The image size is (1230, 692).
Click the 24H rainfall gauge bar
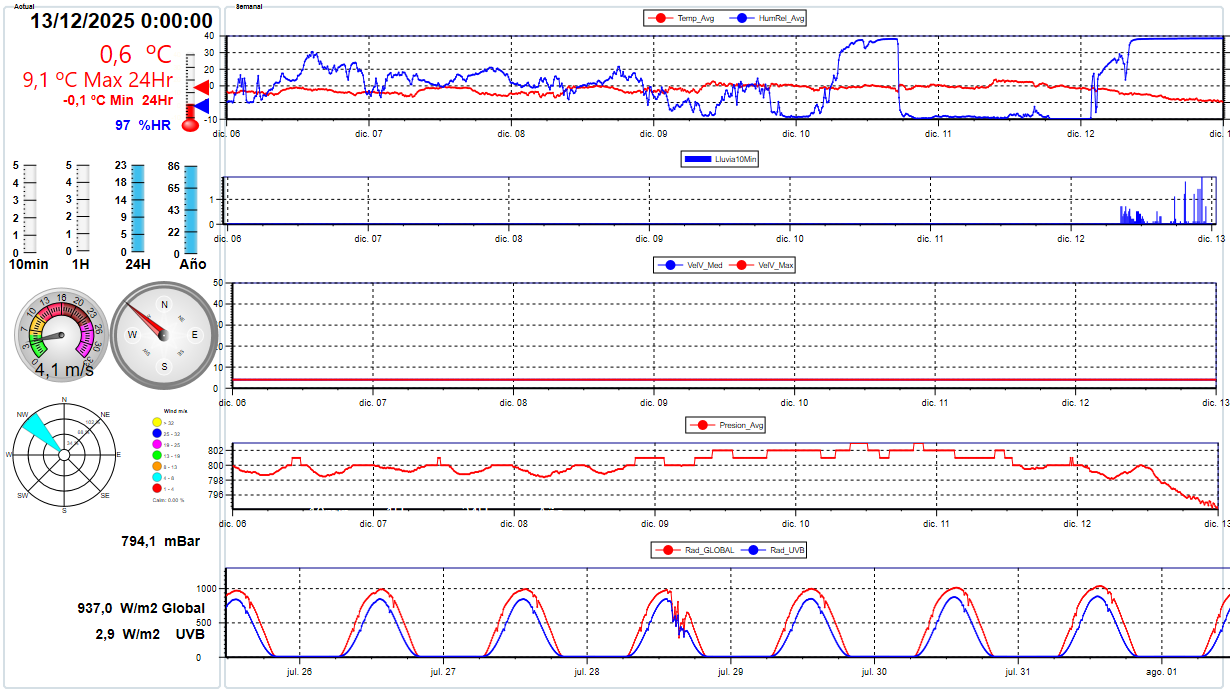point(139,208)
